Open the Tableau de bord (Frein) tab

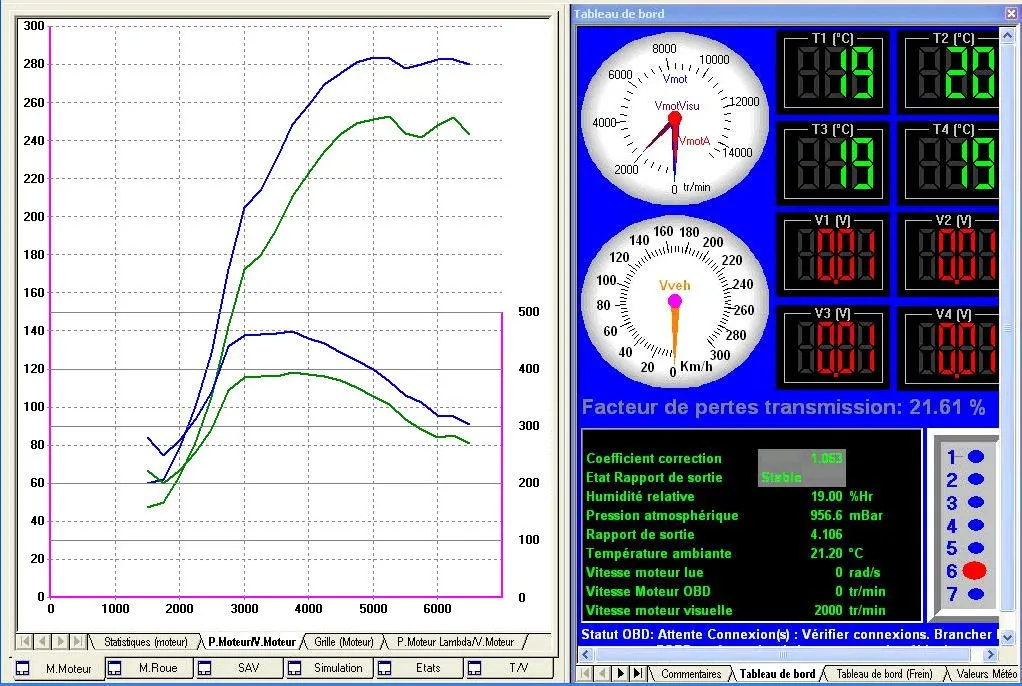(x=884, y=674)
